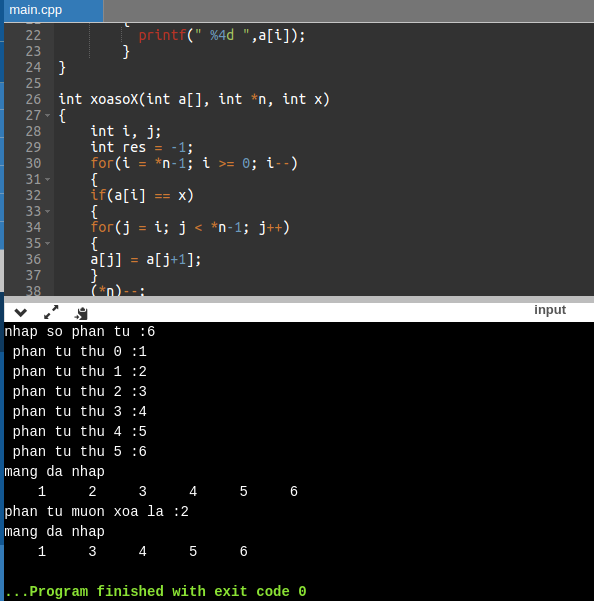Image resolution: width=594 pixels, height=601 pixels.
Task: Collapse the for loop block at line 31
Action: point(48,179)
